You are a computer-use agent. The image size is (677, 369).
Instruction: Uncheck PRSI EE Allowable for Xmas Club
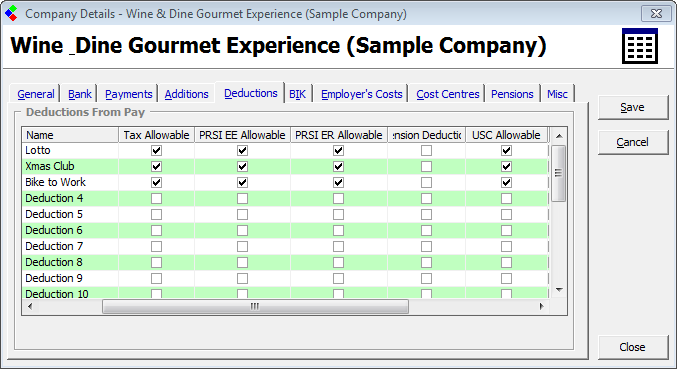(x=242, y=167)
